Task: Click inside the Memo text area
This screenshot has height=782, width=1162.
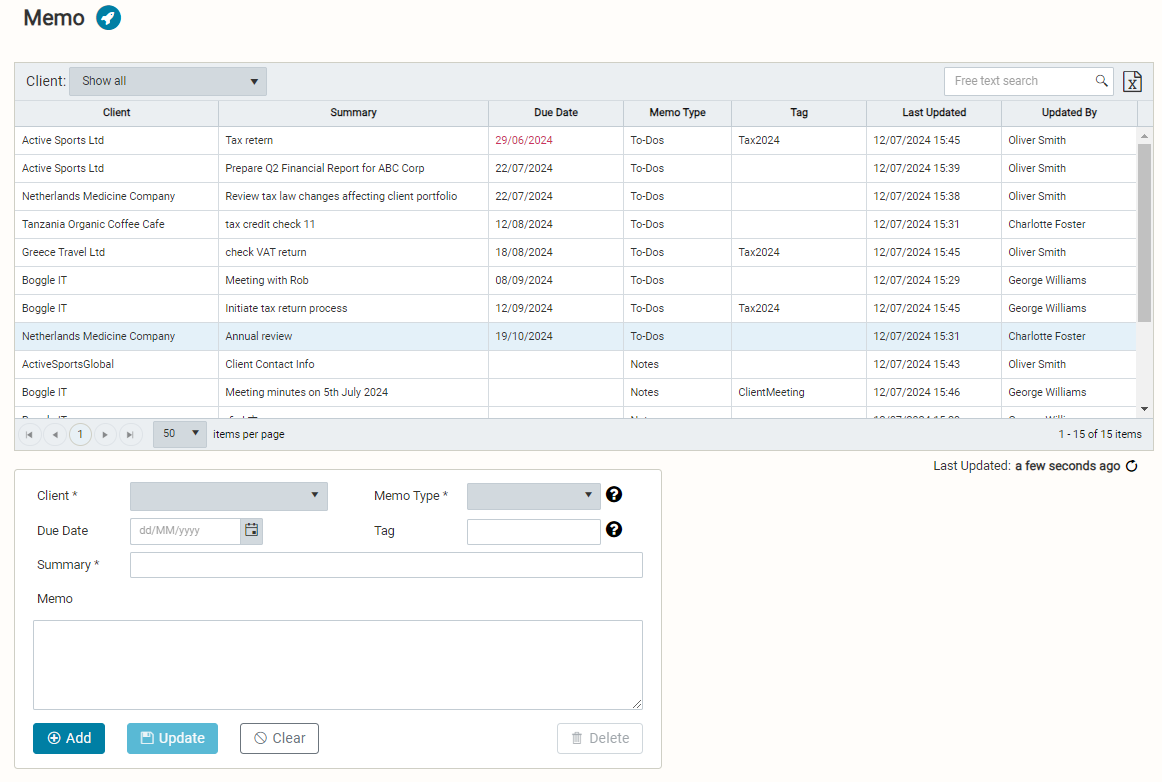Action: [338, 665]
